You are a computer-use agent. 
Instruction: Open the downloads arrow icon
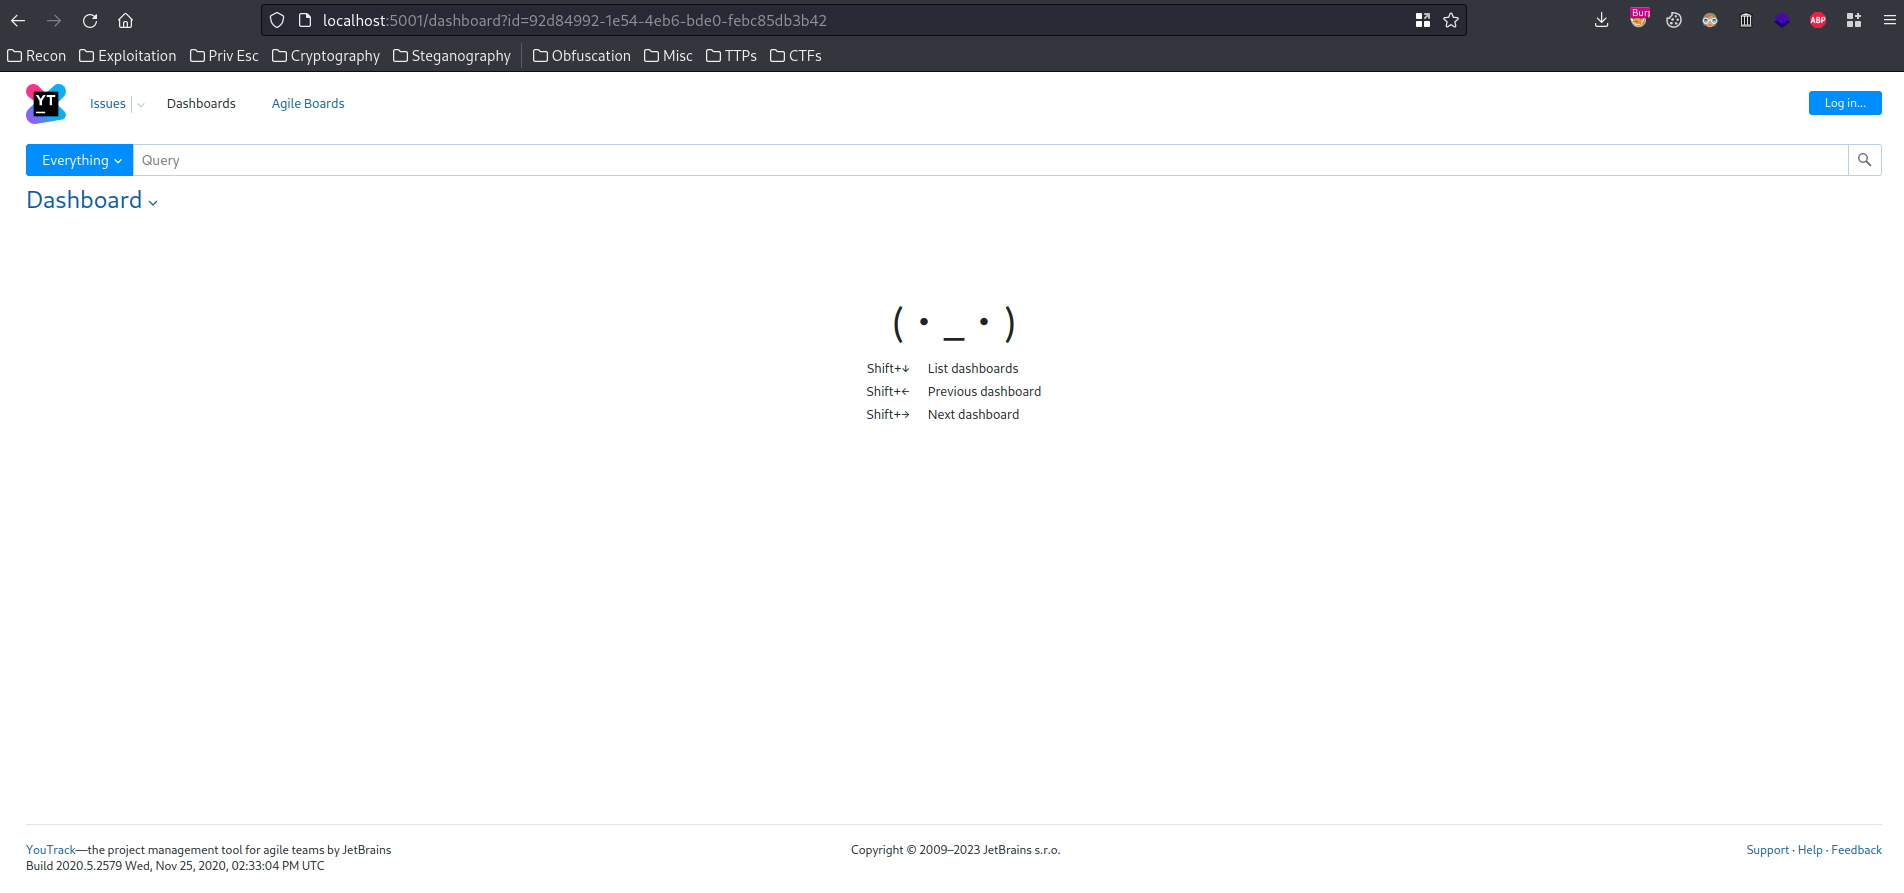point(1601,20)
